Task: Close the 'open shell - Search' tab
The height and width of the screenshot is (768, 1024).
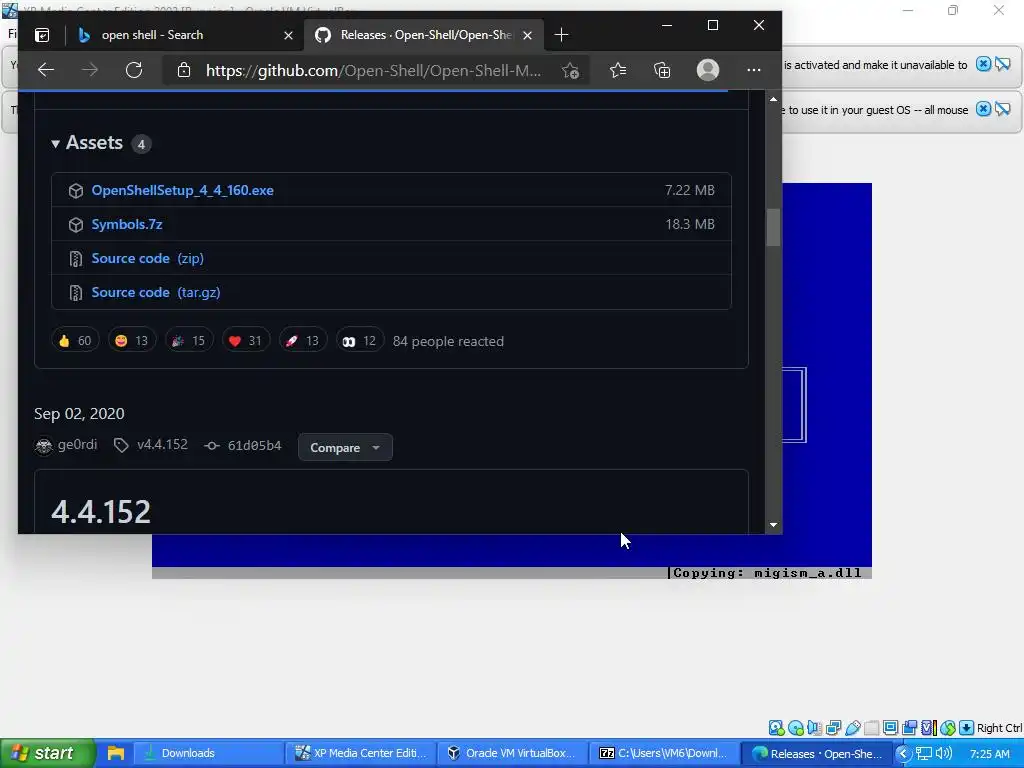Action: click(x=288, y=35)
